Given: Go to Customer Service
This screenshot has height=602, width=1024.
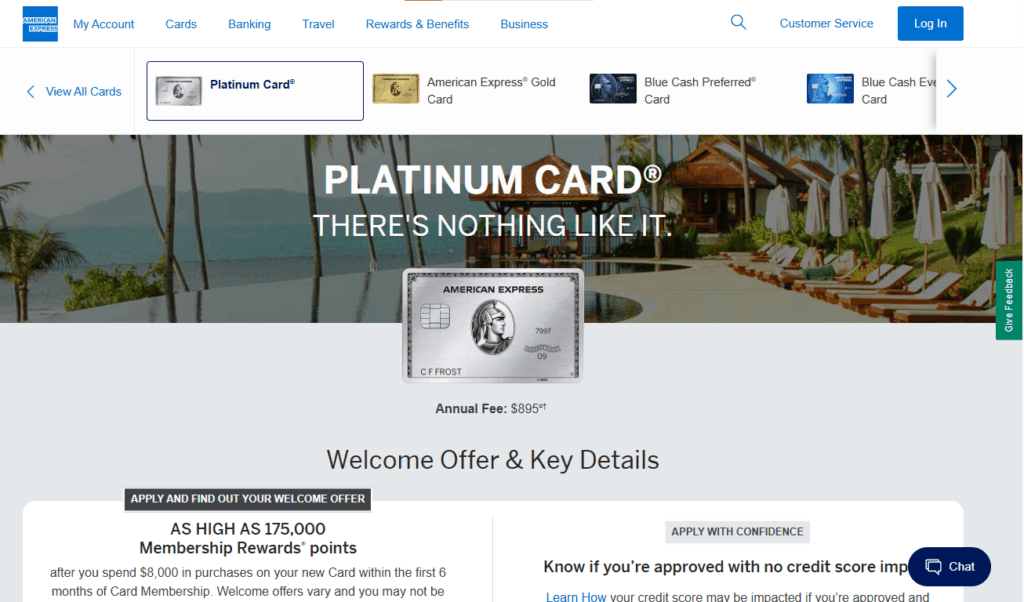Looking at the screenshot, I should pyautogui.click(x=826, y=24).
